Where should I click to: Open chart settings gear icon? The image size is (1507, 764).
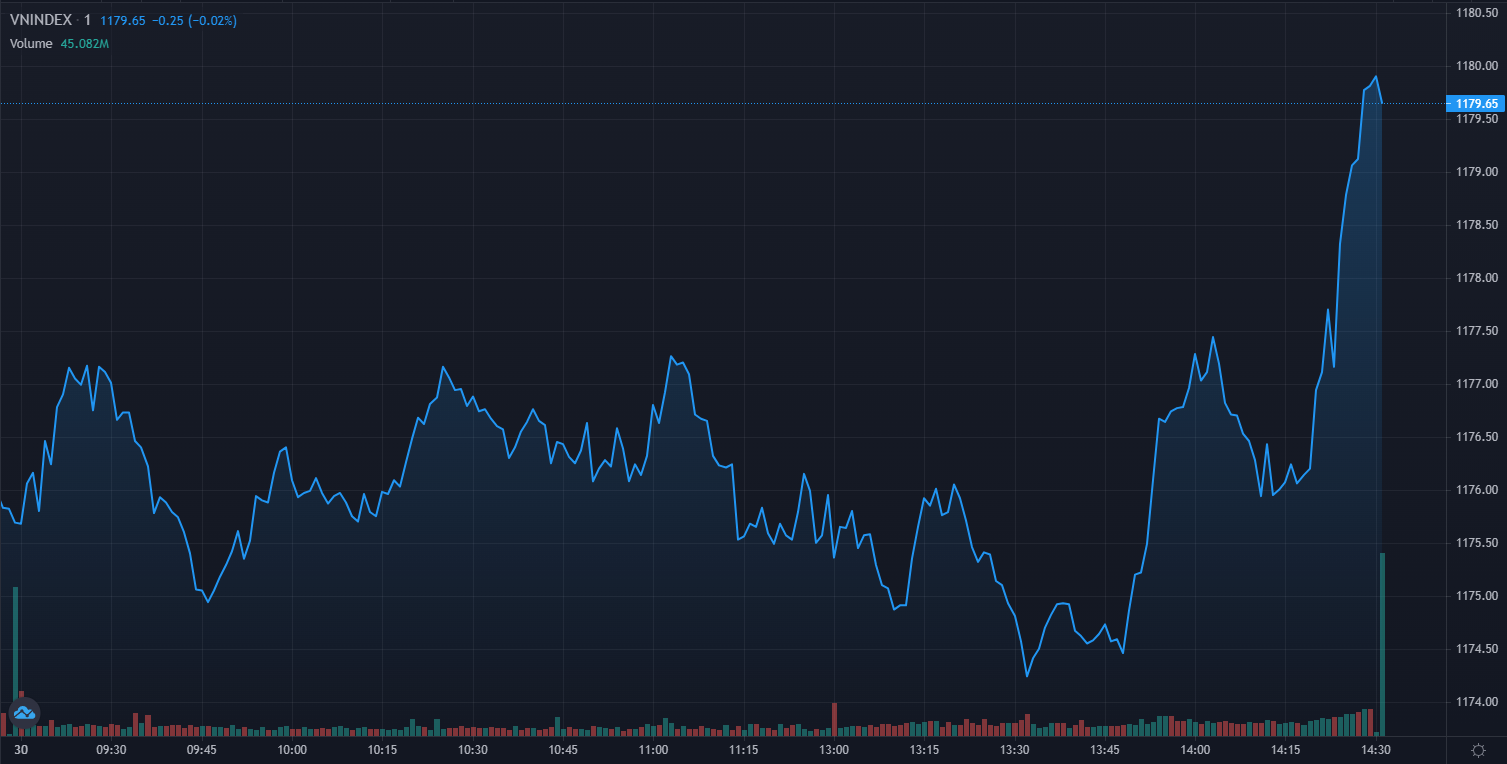point(1478,750)
